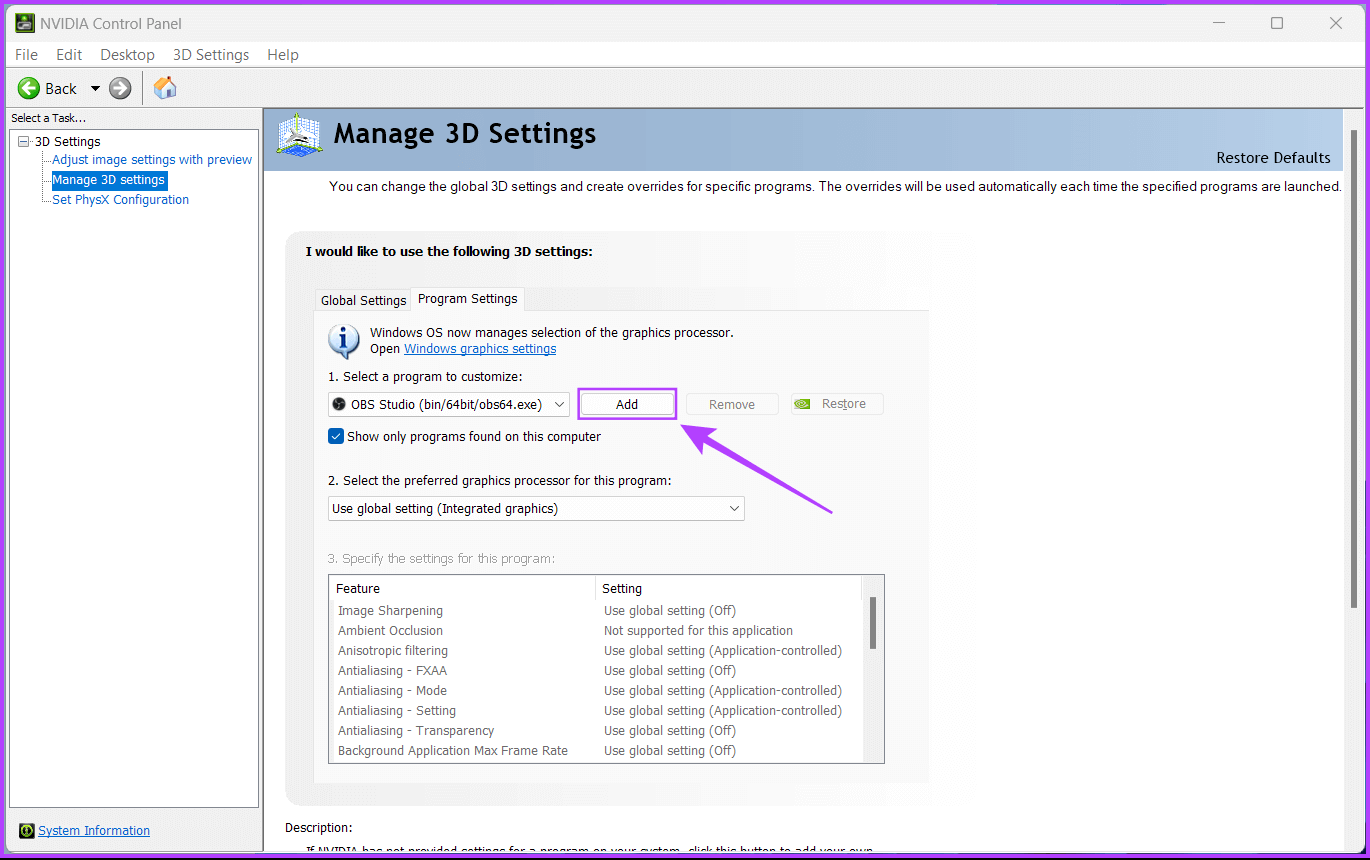Uncheck Show only programs found on this computer
The width and height of the screenshot is (1370, 860).
click(x=336, y=437)
